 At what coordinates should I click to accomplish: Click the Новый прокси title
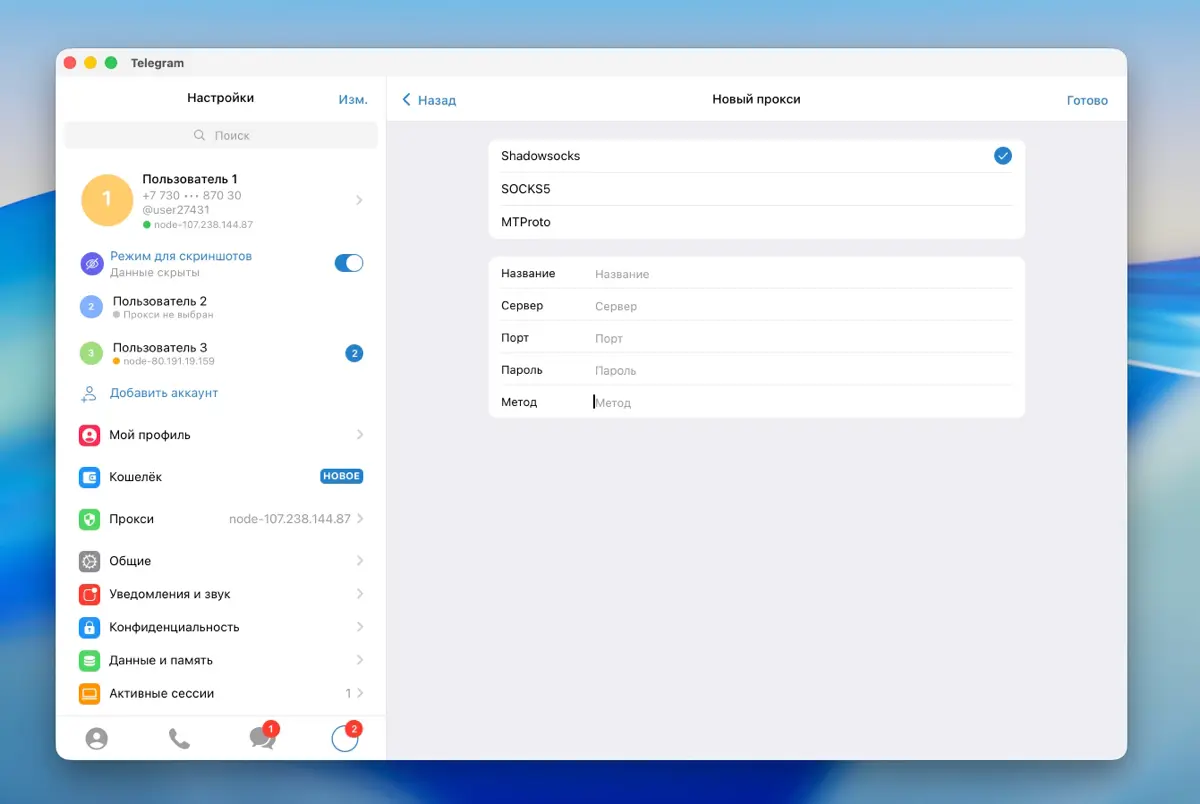click(756, 99)
